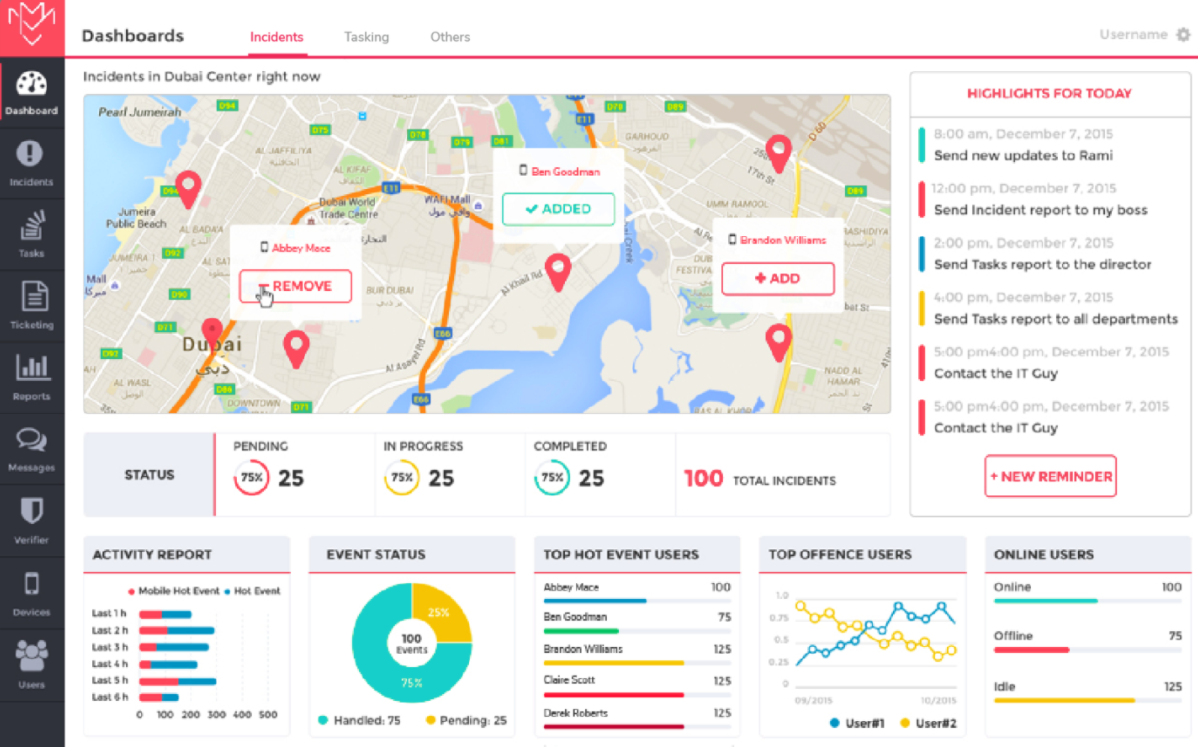Remove Abbey Mace via the map popup
Image resolution: width=1198 pixels, height=747 pixels.
(x=297, y=286)
